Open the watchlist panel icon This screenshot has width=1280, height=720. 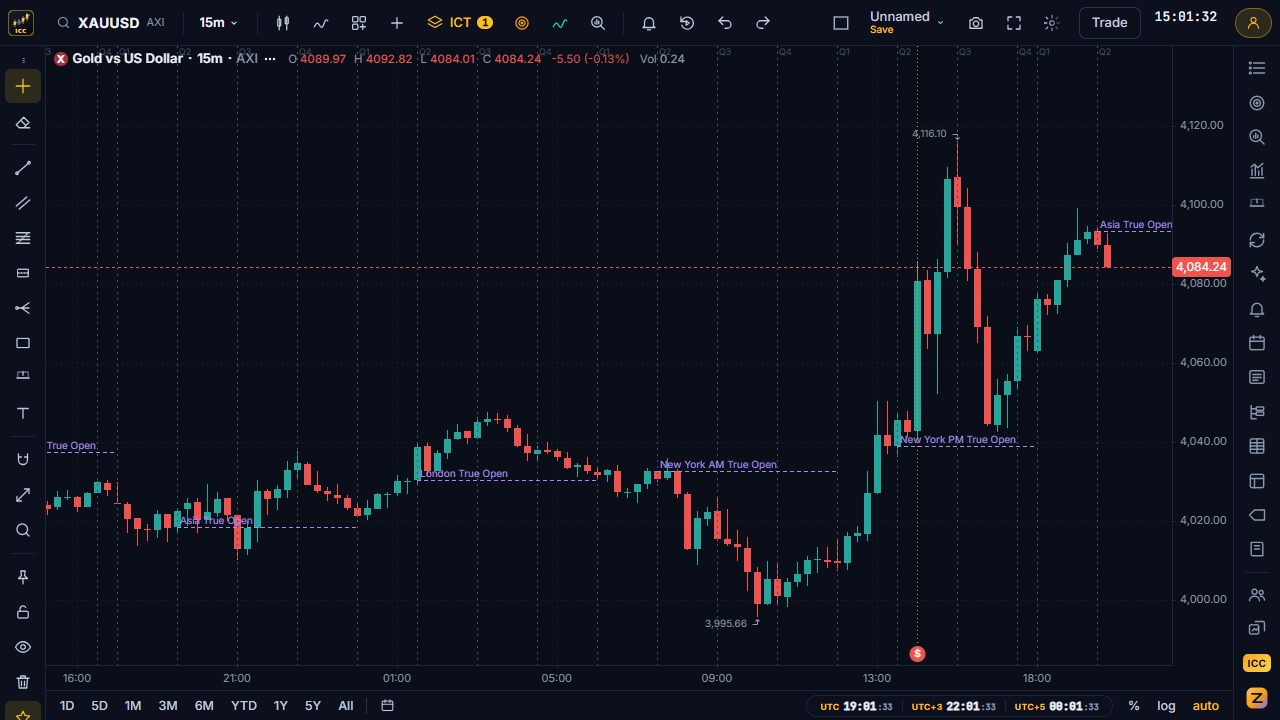click(x=1257, y=67)
